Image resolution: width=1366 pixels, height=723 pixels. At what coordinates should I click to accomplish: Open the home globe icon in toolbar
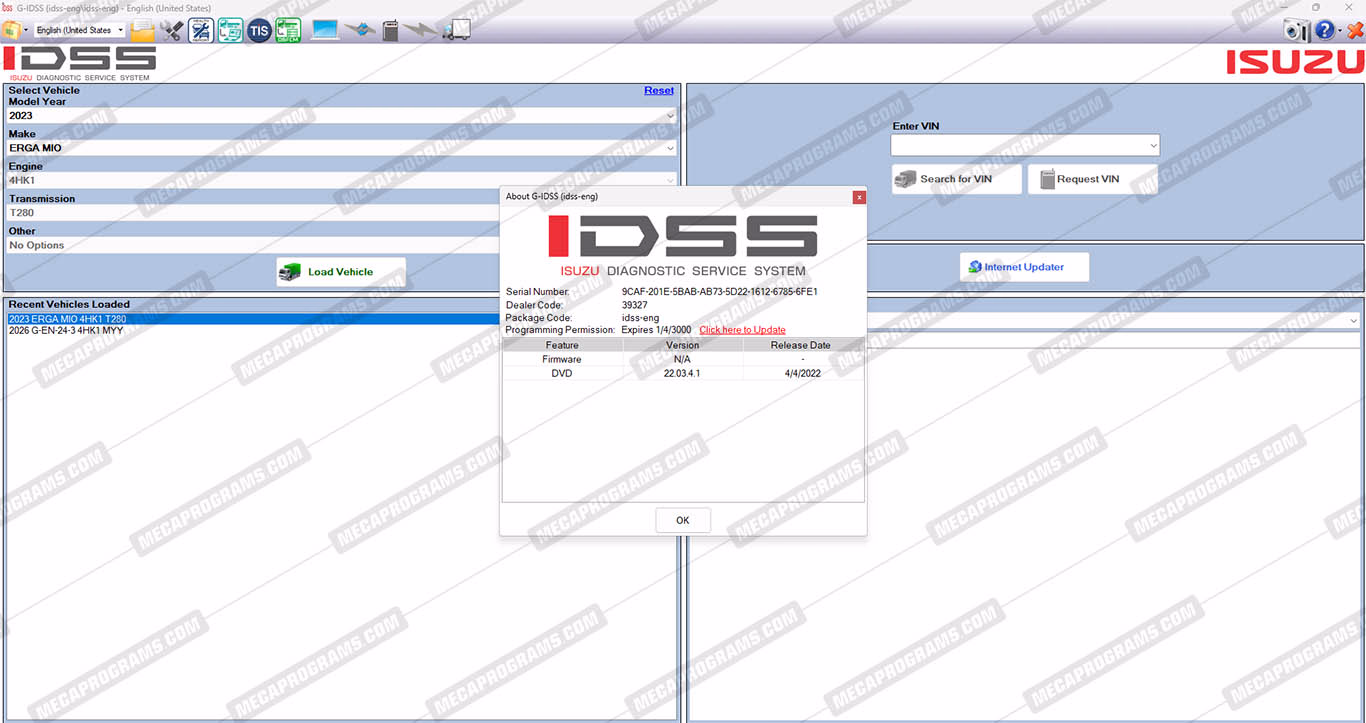tap(11, 30)
